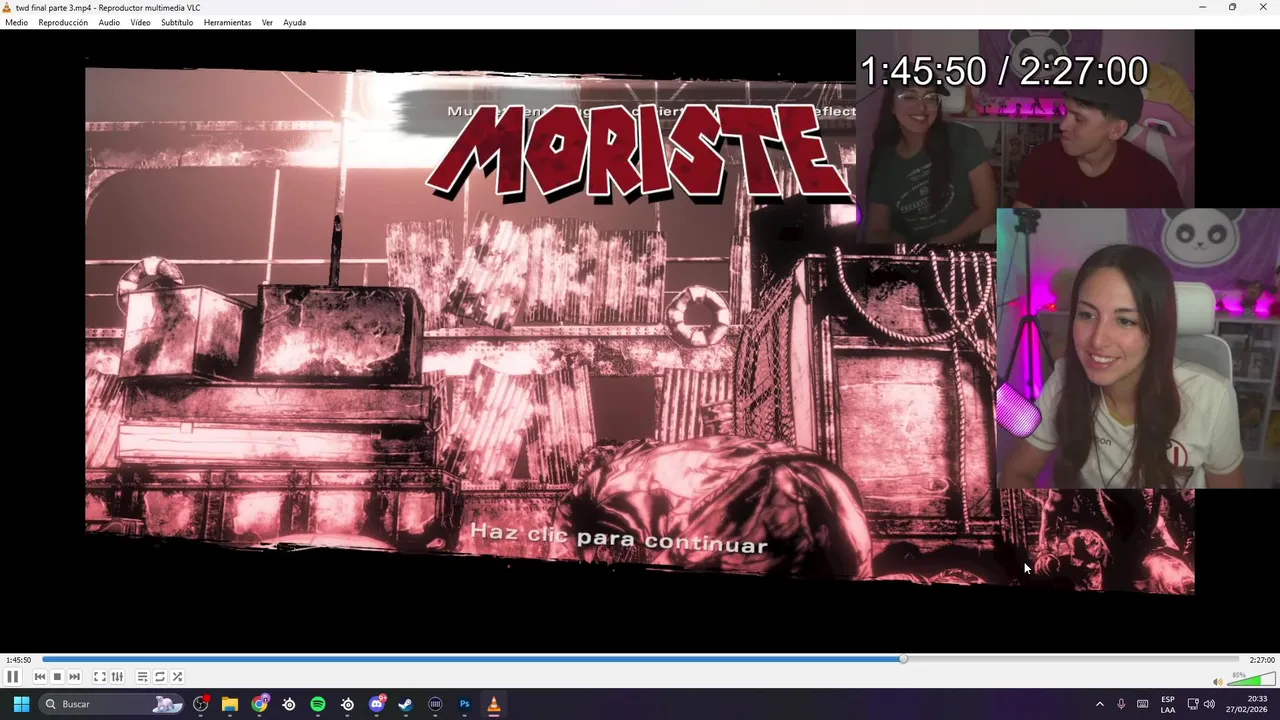
Task: Click 'Haz clic para continuar' in the video
Action: coord(619,538)
